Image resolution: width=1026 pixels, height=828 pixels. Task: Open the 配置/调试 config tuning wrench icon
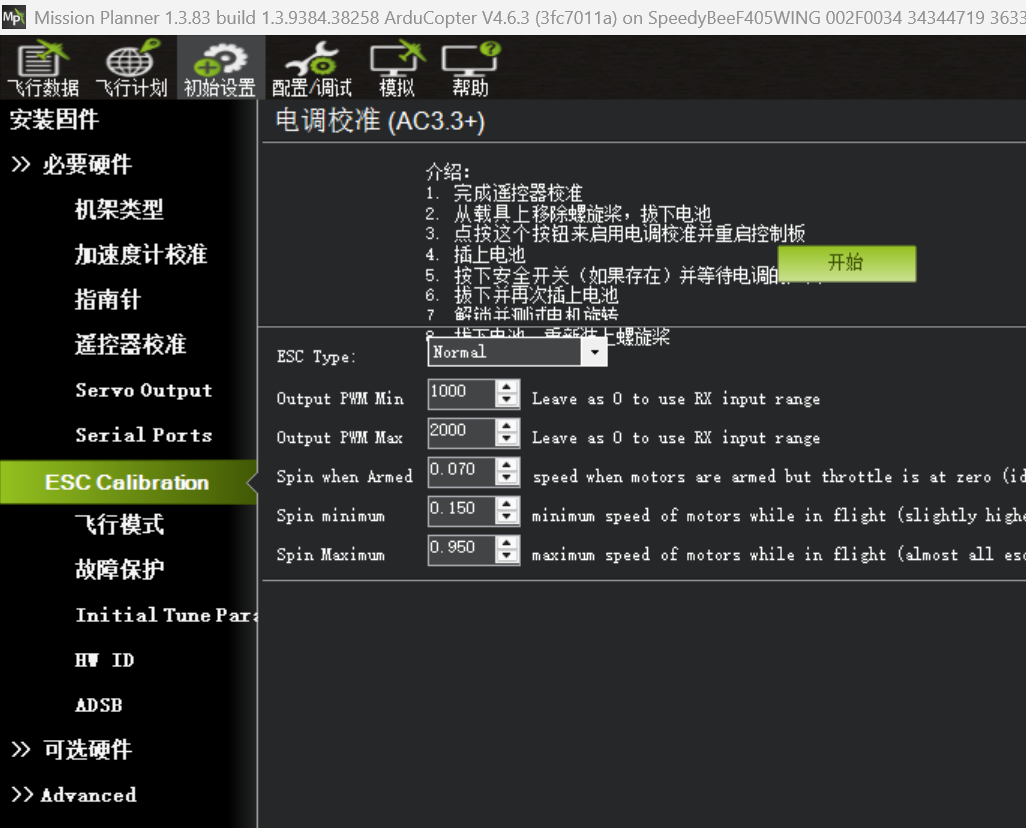(x=311, y=68)
